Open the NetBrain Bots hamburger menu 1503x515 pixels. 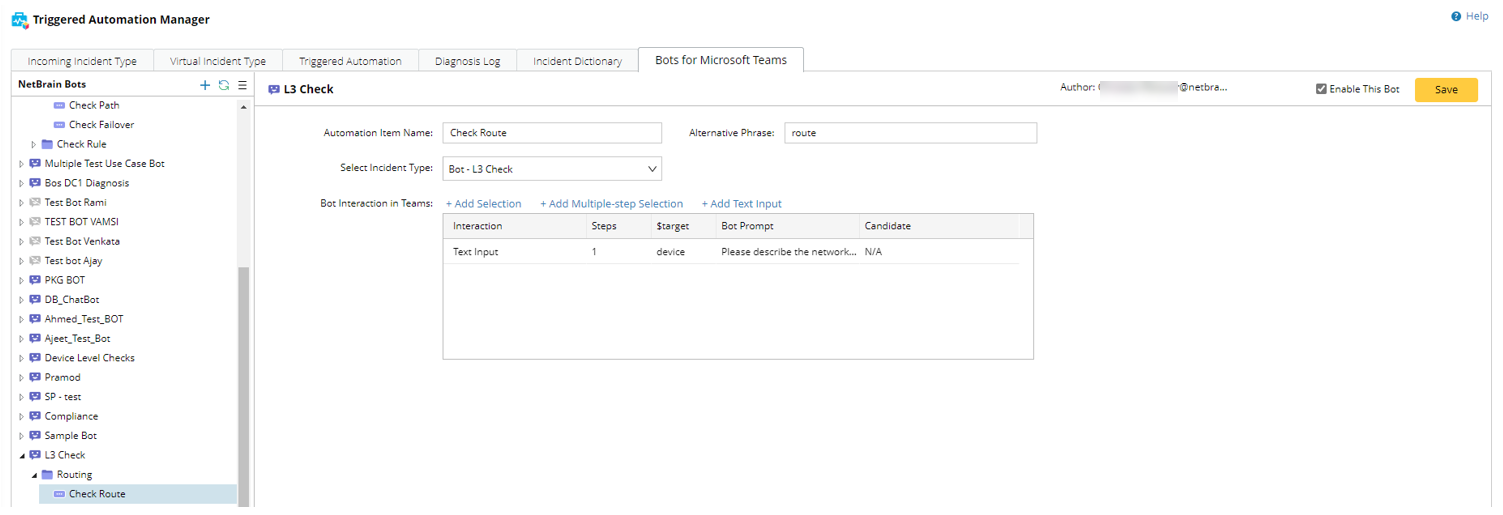(242, 85)
